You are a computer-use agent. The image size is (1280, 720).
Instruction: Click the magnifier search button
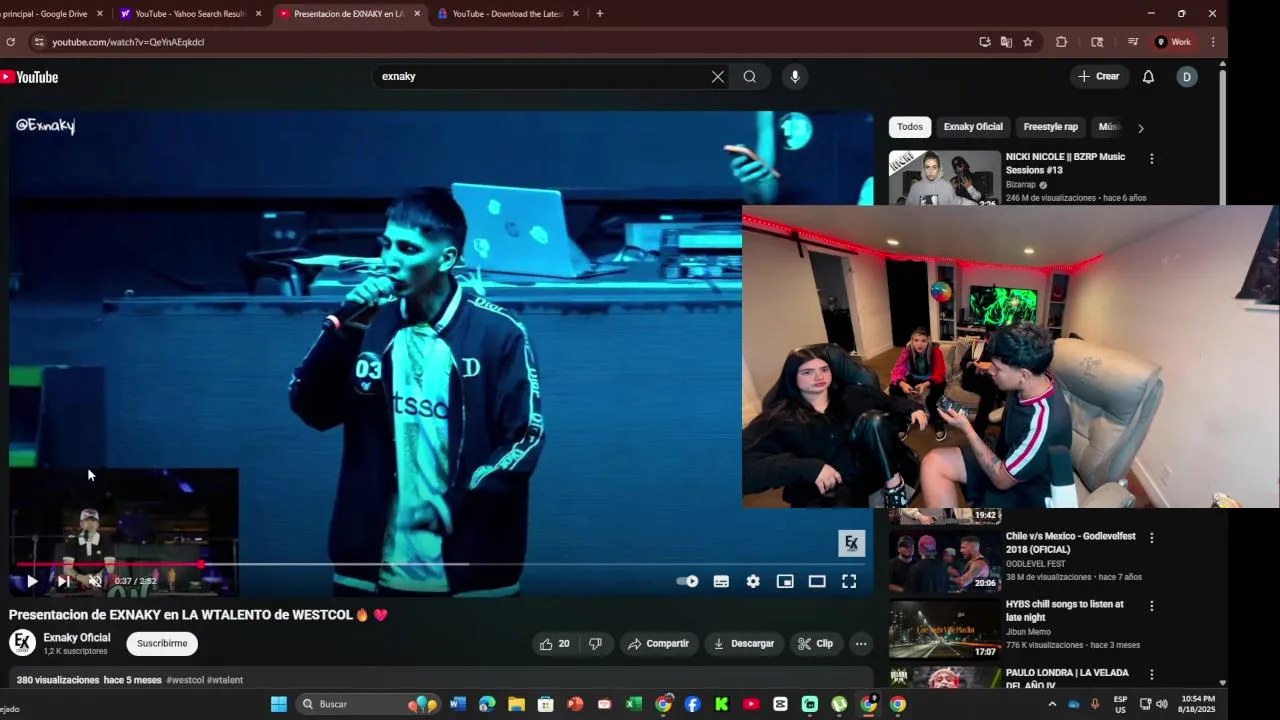(749, 77)
